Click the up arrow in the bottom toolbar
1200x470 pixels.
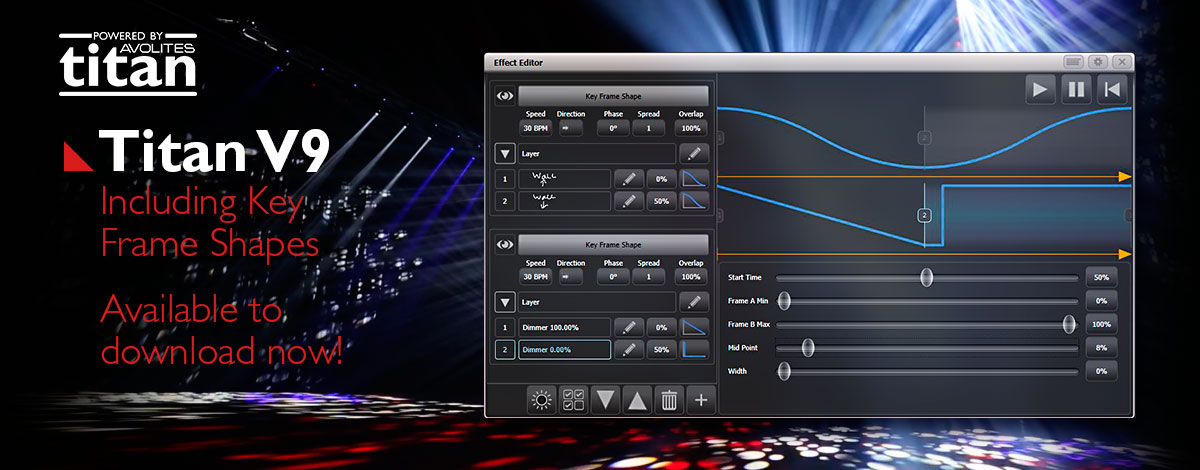pos(638,401)
